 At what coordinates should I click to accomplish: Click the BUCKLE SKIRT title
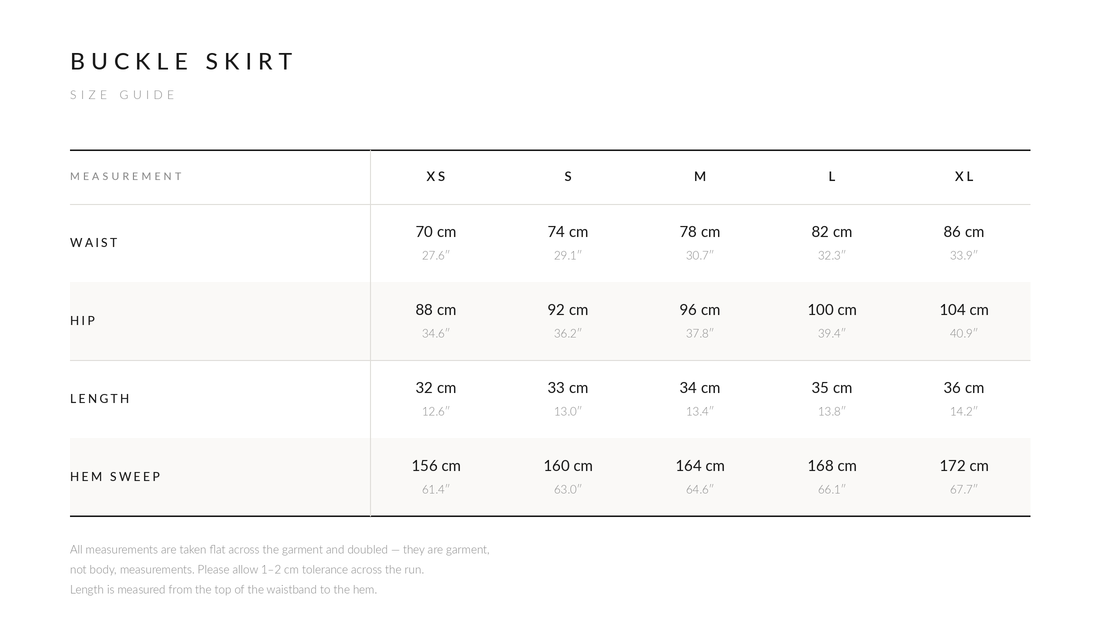click(x=182, y=62)
